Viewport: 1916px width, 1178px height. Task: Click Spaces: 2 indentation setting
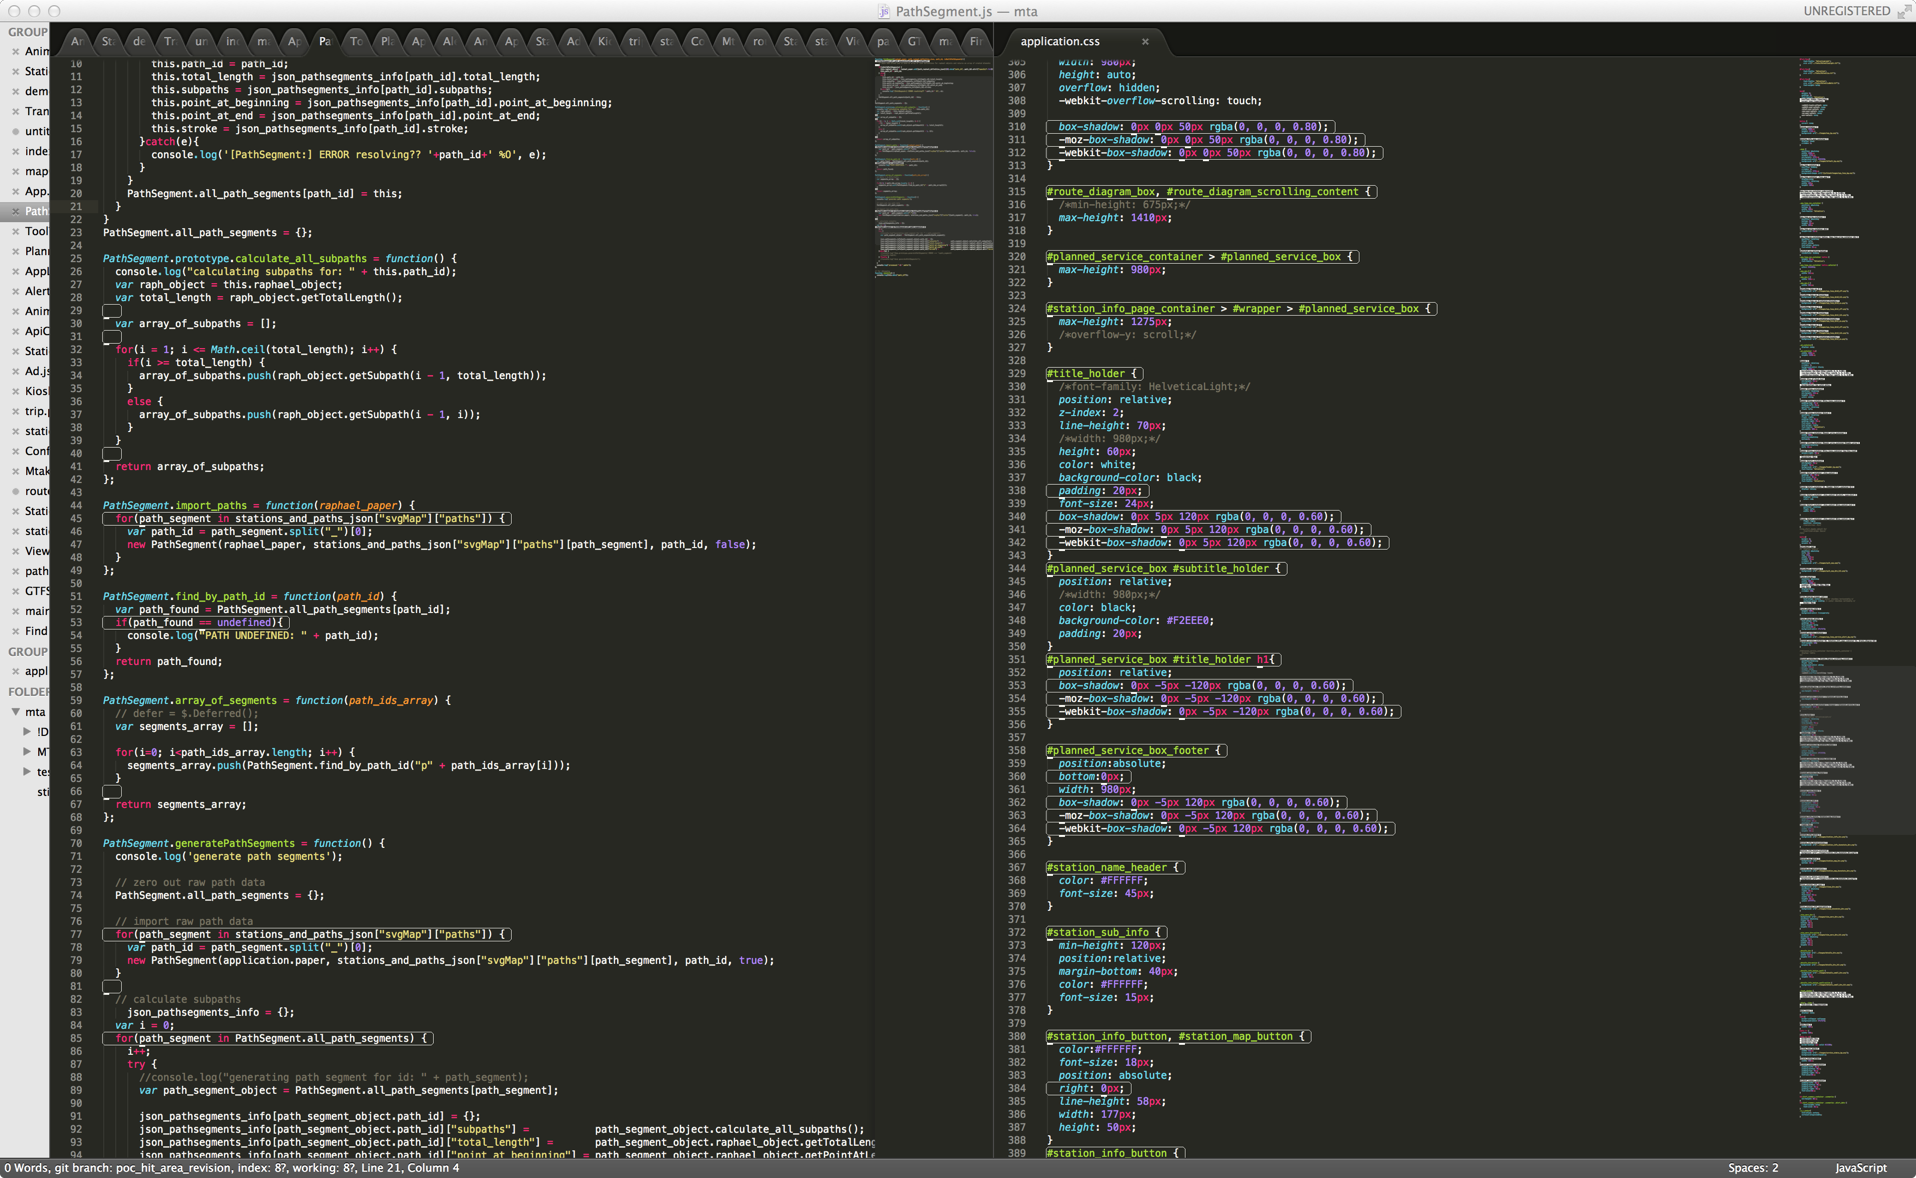[1753, 1168]
